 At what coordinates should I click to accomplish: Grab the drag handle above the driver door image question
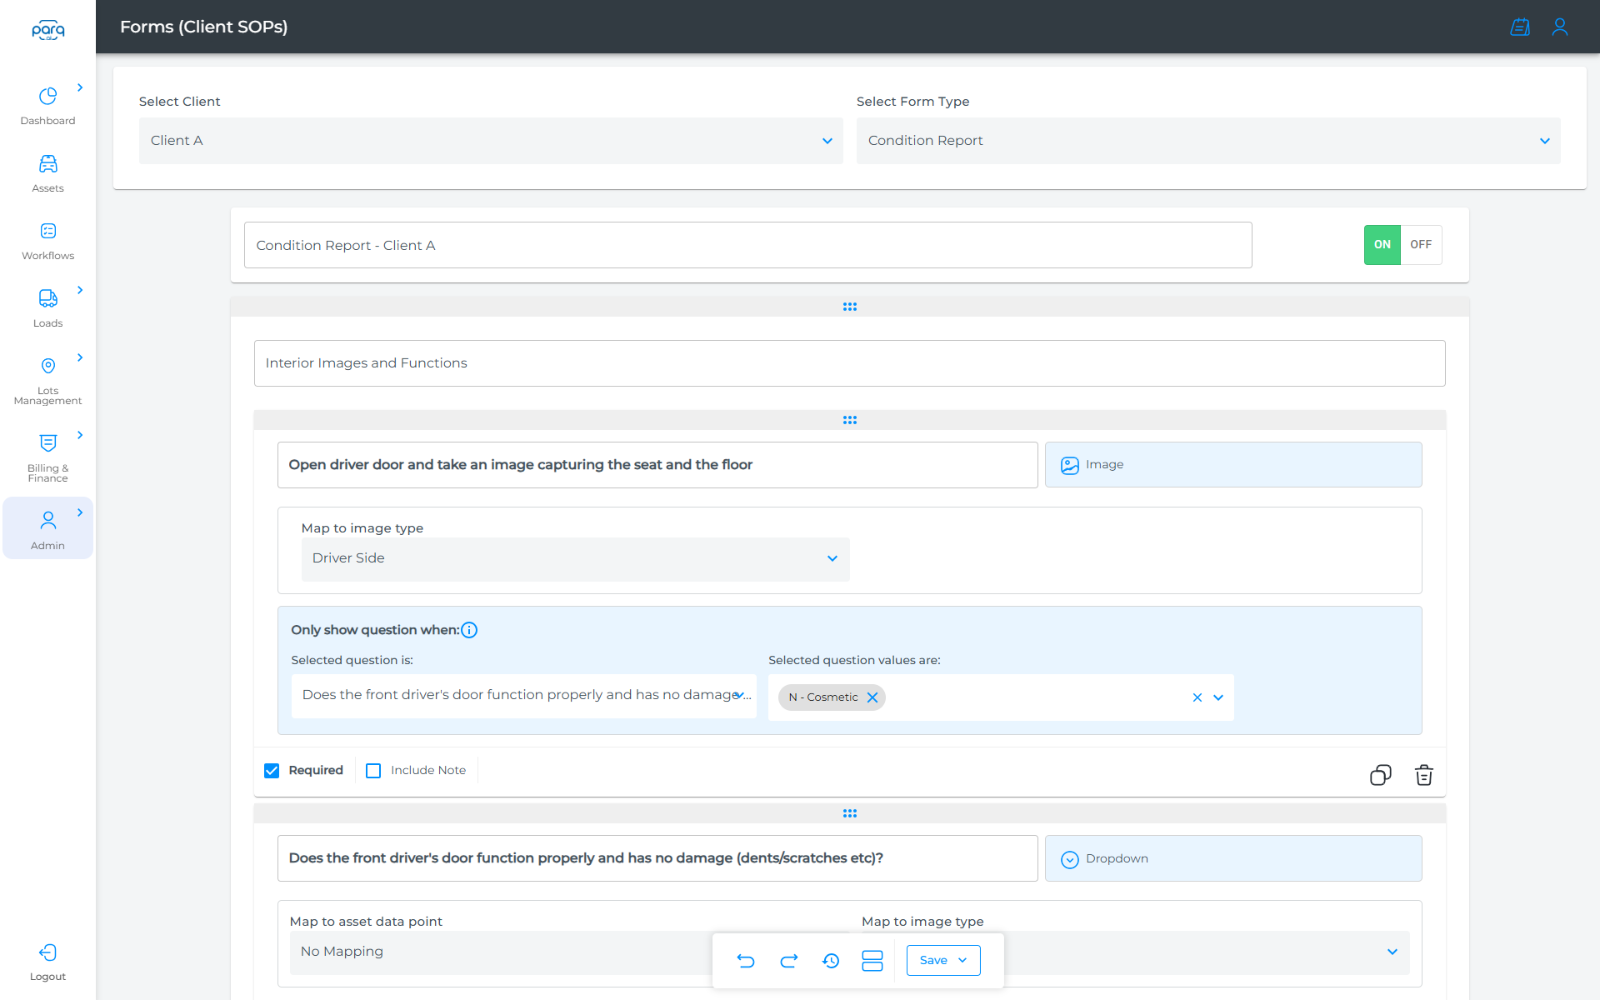850,420
